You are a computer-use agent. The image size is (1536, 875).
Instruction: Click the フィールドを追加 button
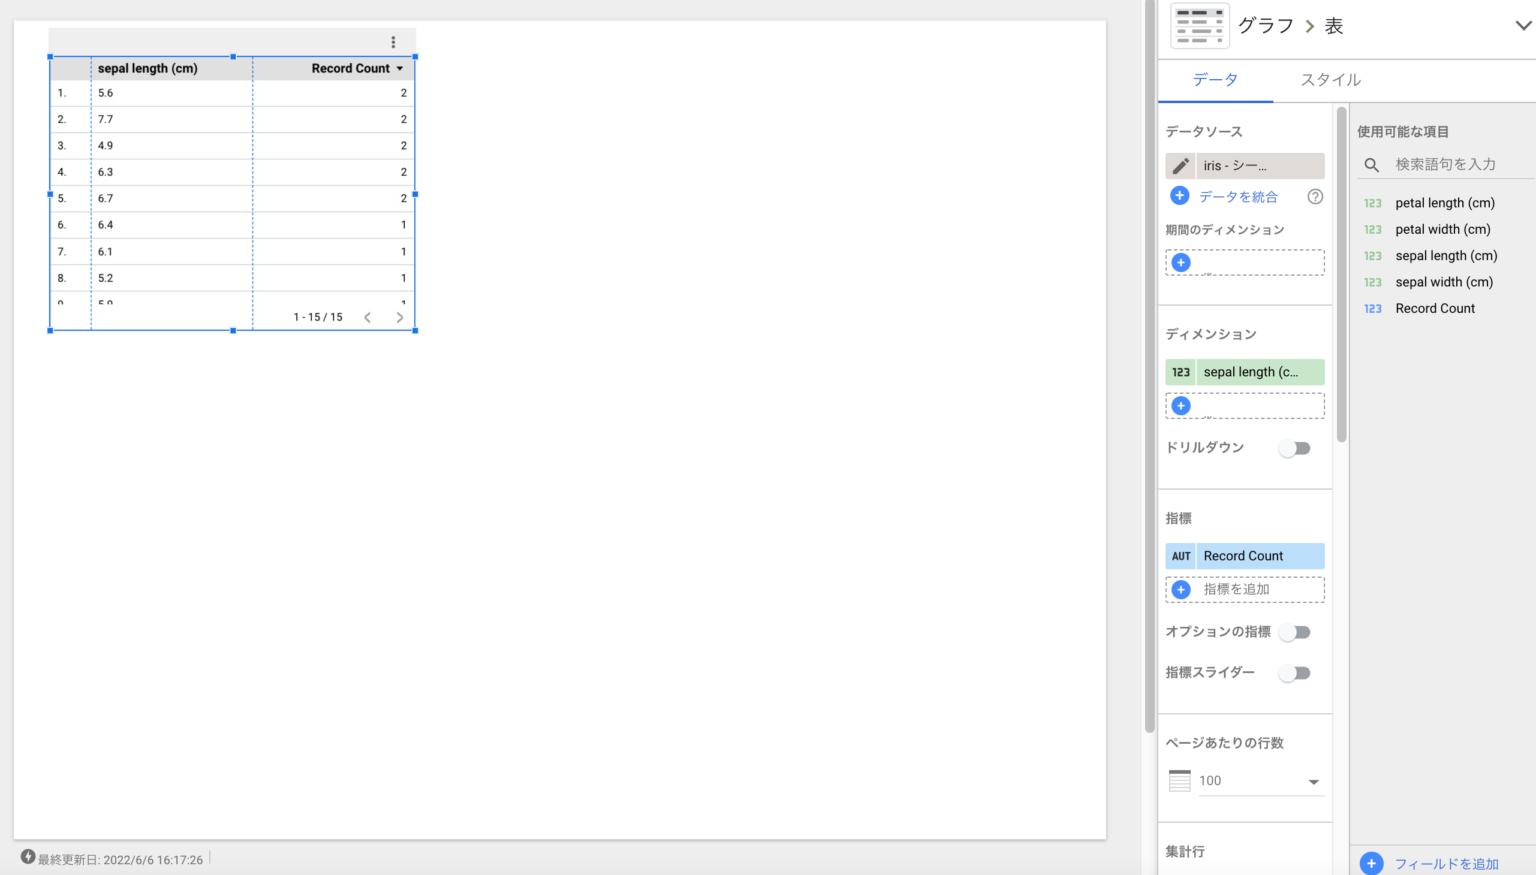(x=1445, y=864)
